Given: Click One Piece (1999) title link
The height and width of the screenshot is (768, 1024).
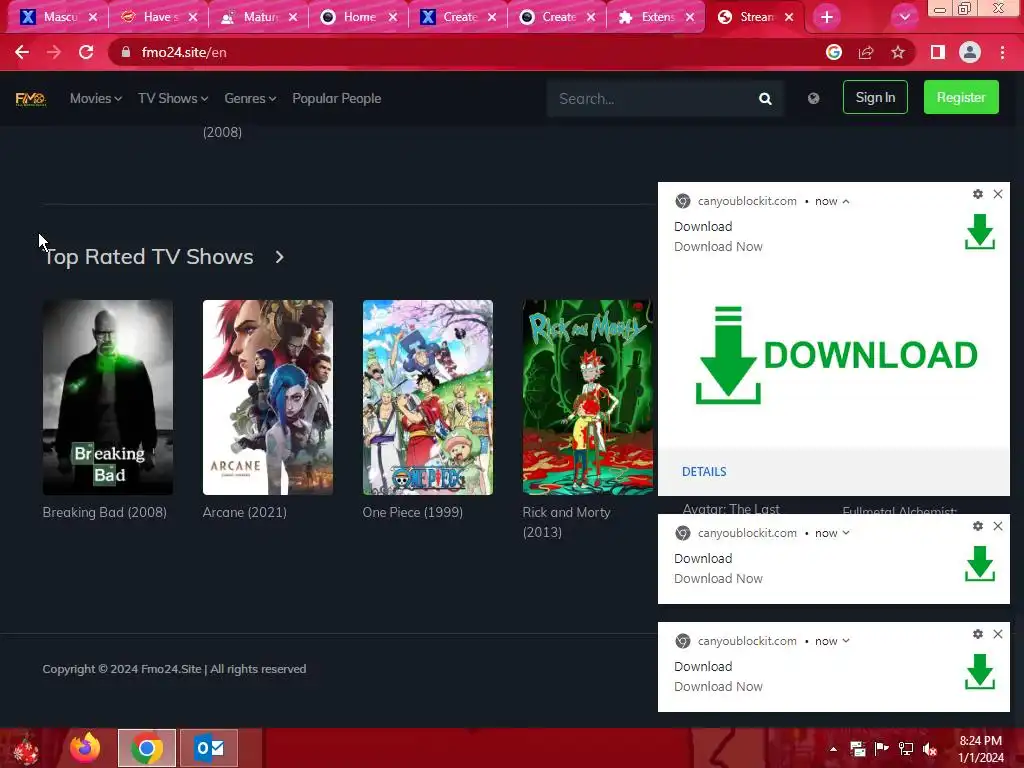Looking at the screenshot, I should 413,513.
